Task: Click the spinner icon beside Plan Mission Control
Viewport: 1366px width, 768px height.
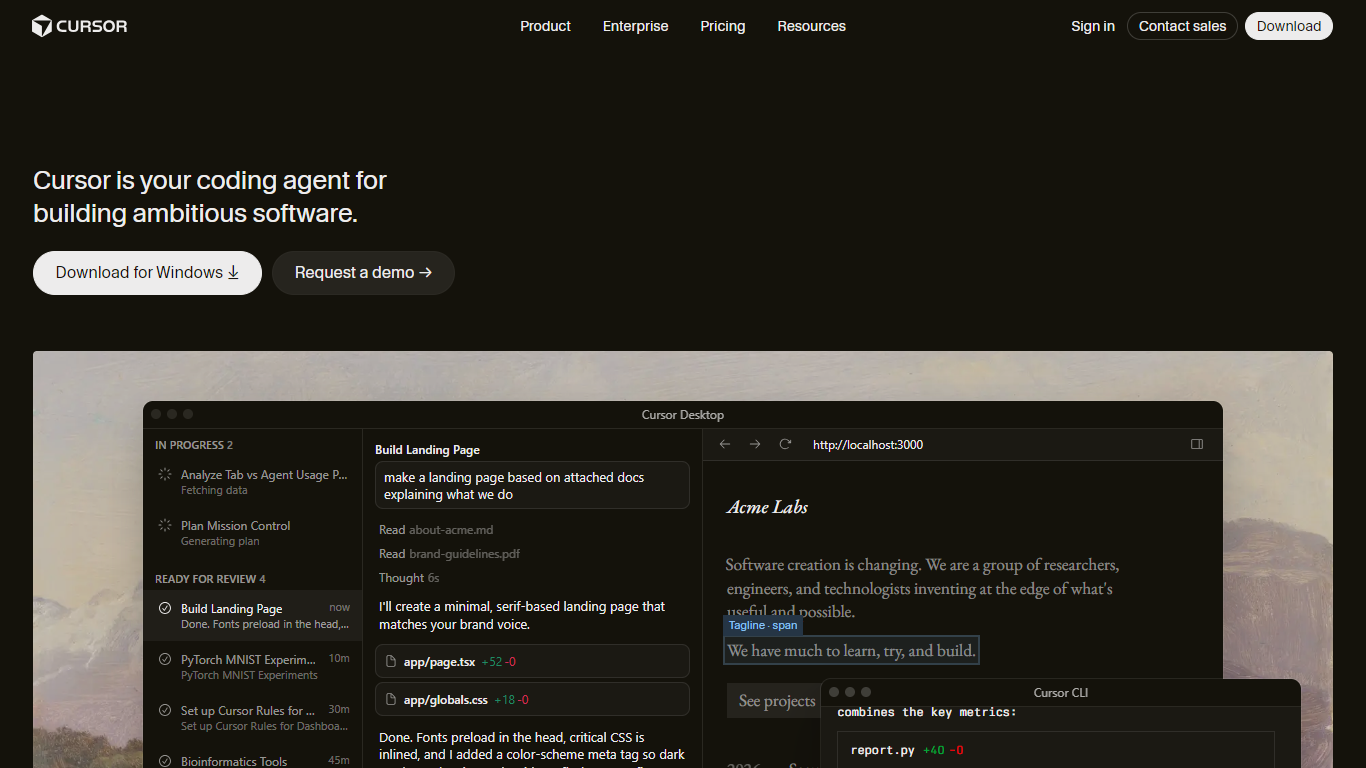Action: (x=165, y=525)
